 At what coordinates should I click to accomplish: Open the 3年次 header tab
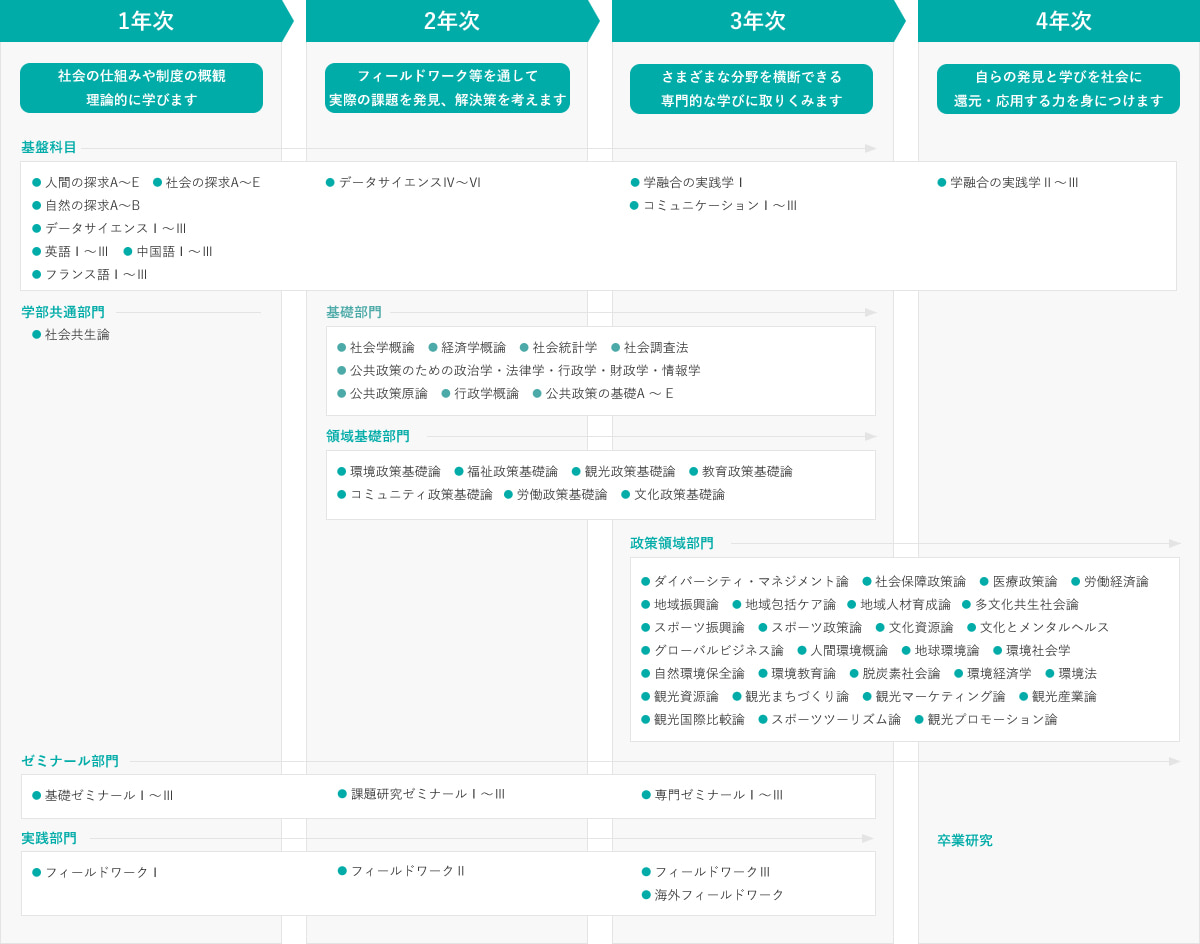tap(758, 21)
